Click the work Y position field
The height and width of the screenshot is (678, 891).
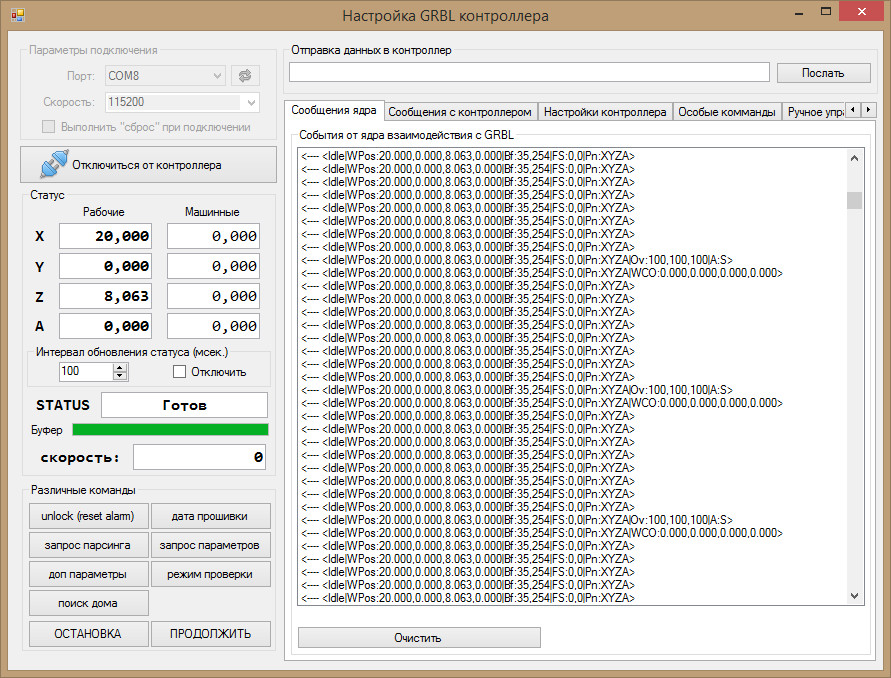coord(105,266)
